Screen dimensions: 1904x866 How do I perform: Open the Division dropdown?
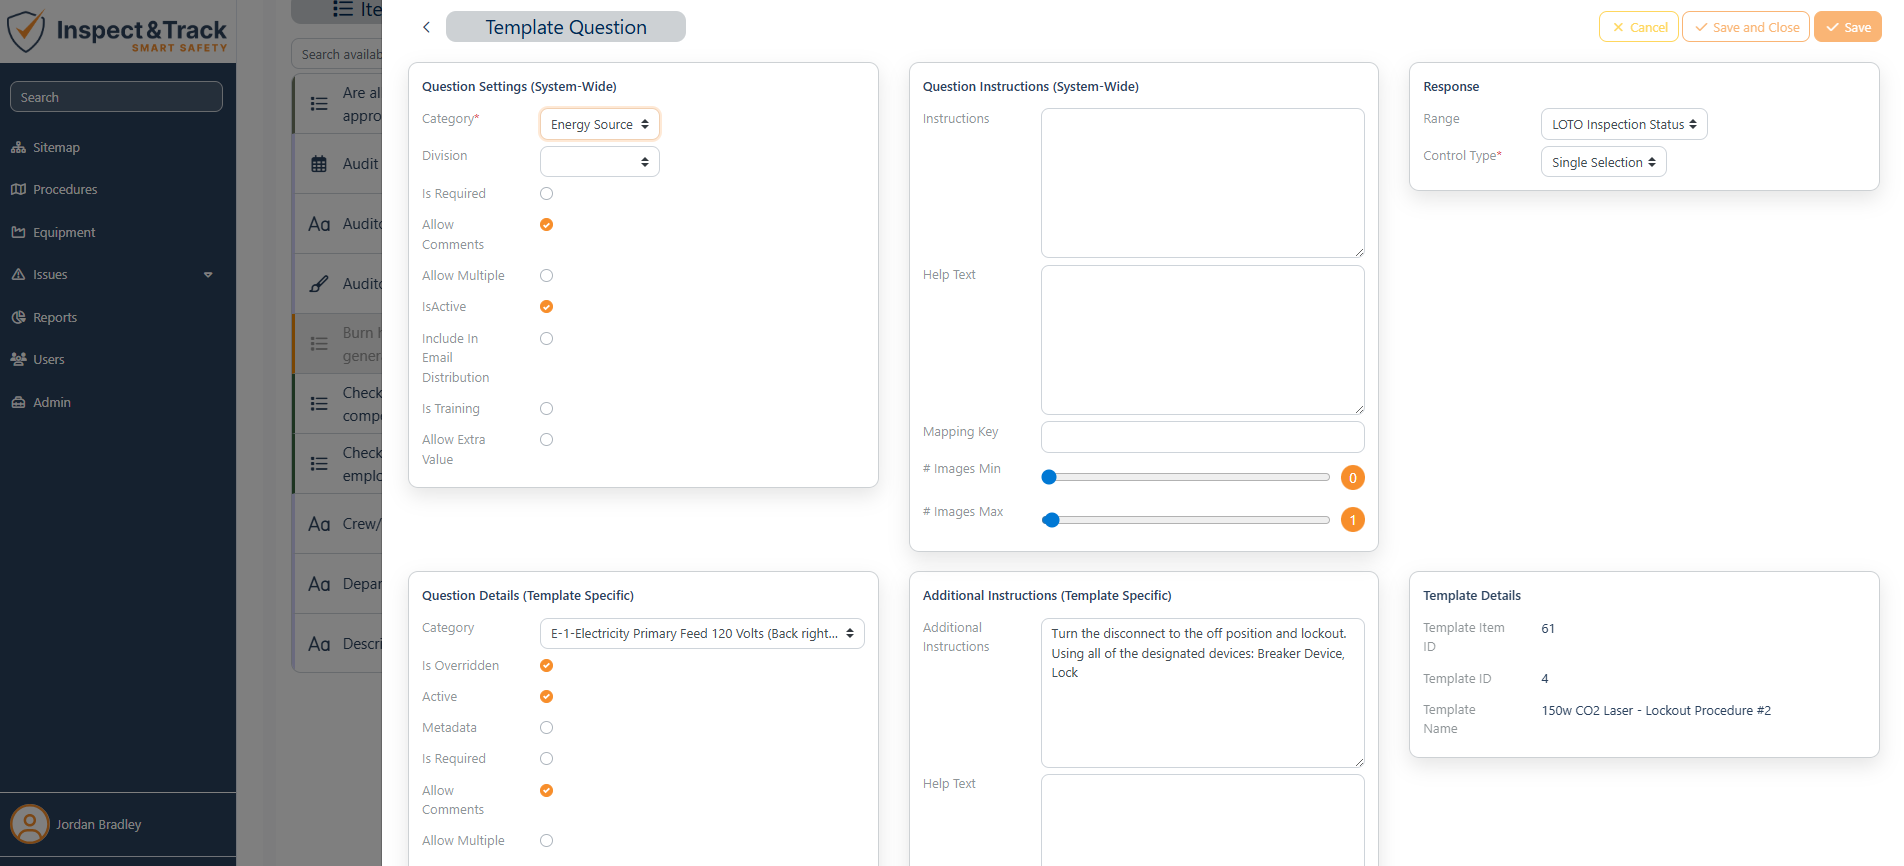pyautogui.click(x=599, y=161)
